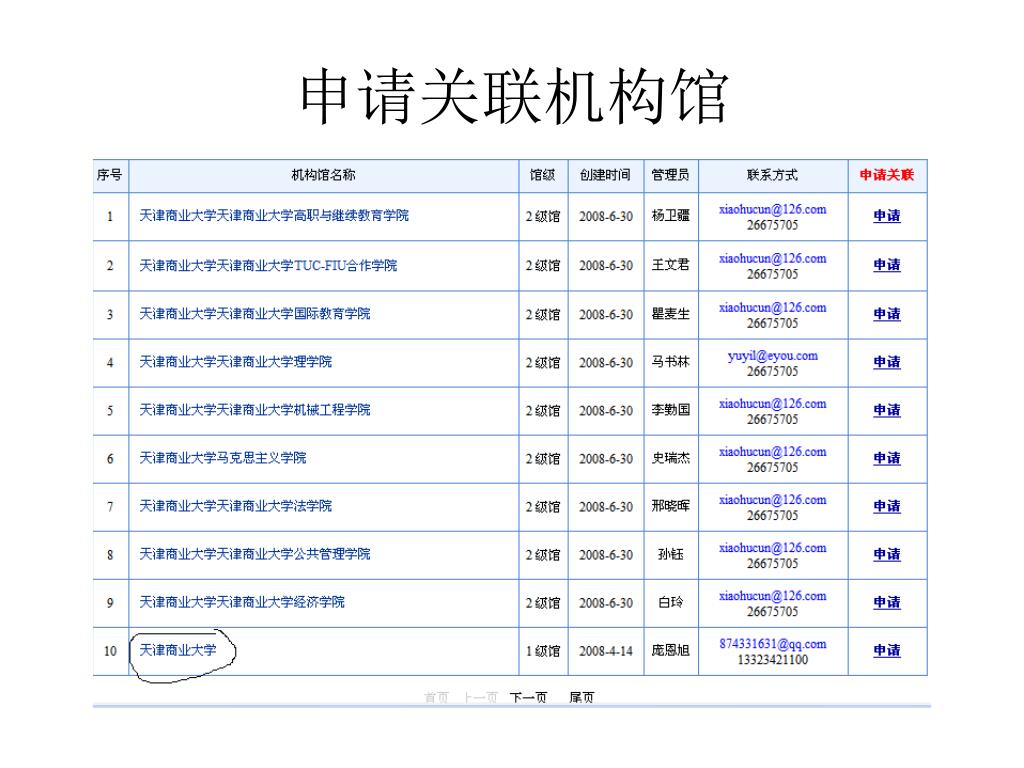The height and width of the screenshot is (768, 1024).
Task: Click 申请 for 法学院 row
Action: coord(887,506)
